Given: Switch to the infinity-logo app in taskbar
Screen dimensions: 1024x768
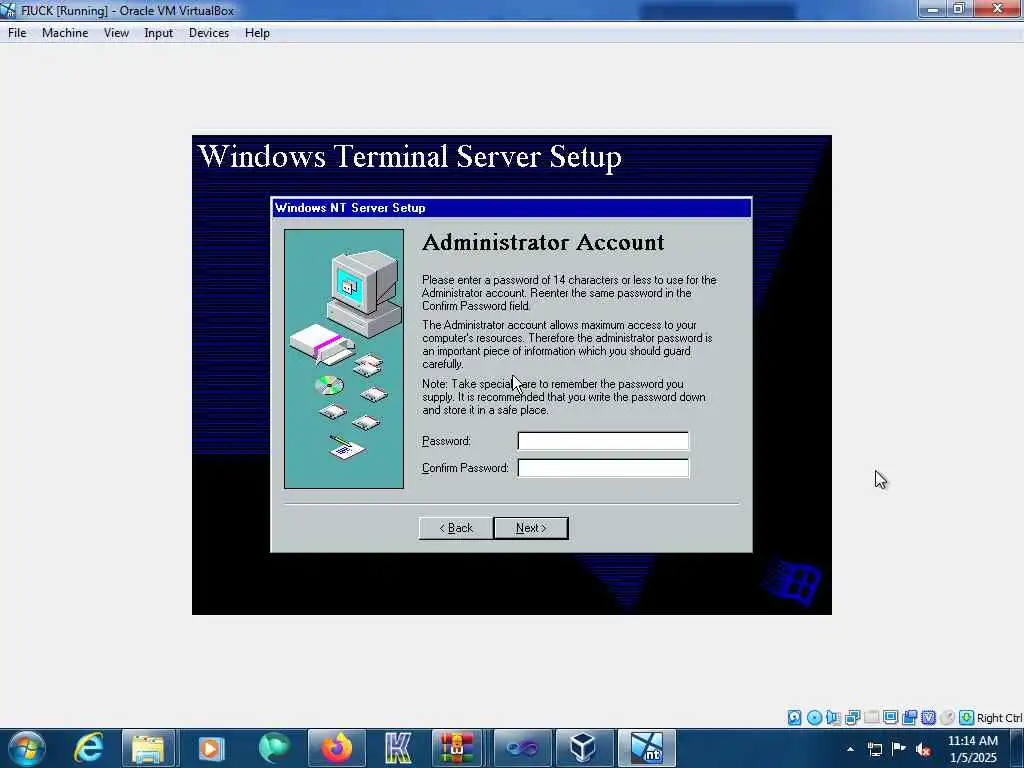Looking at the screenshot, I should pyautogui.click(x=522, y=748).
